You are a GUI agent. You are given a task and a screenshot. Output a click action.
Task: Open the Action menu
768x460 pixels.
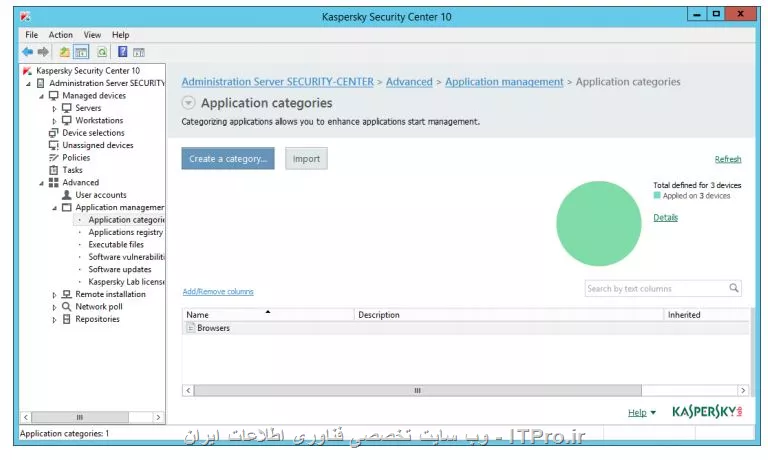60,35
